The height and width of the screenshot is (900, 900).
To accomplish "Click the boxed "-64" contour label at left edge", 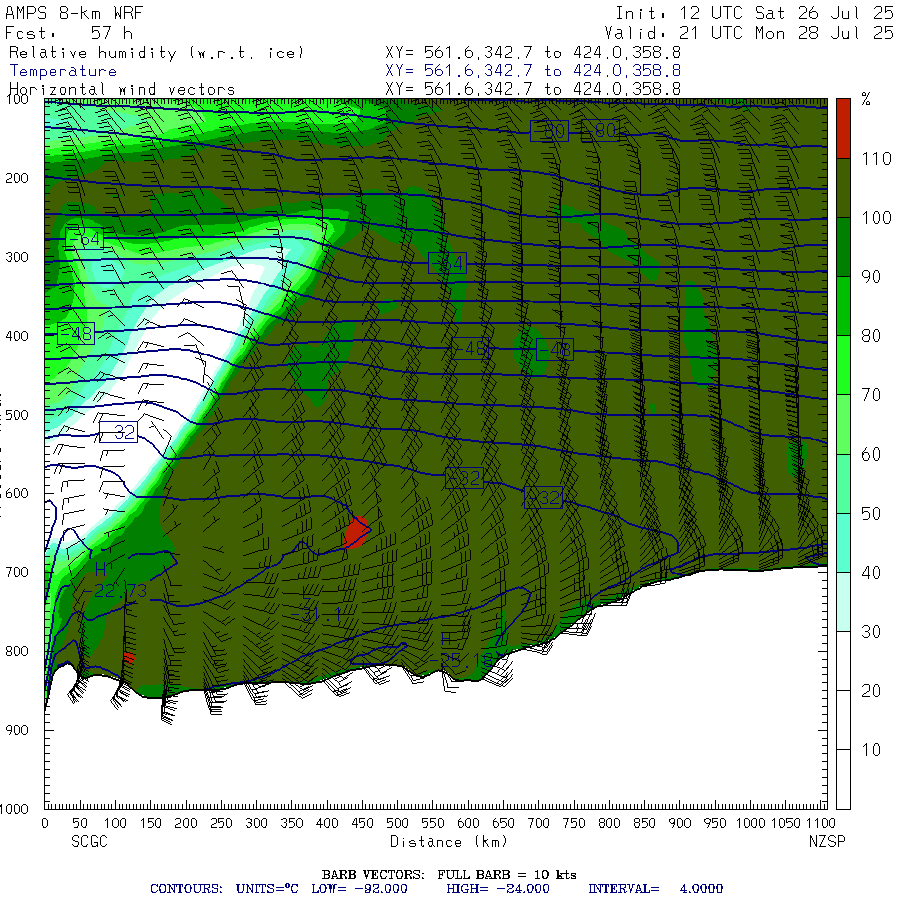I will click(84, 239).
